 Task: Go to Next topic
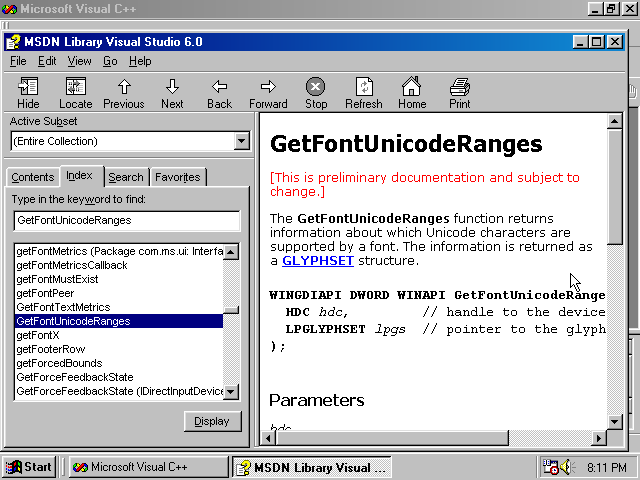point(172,92)
